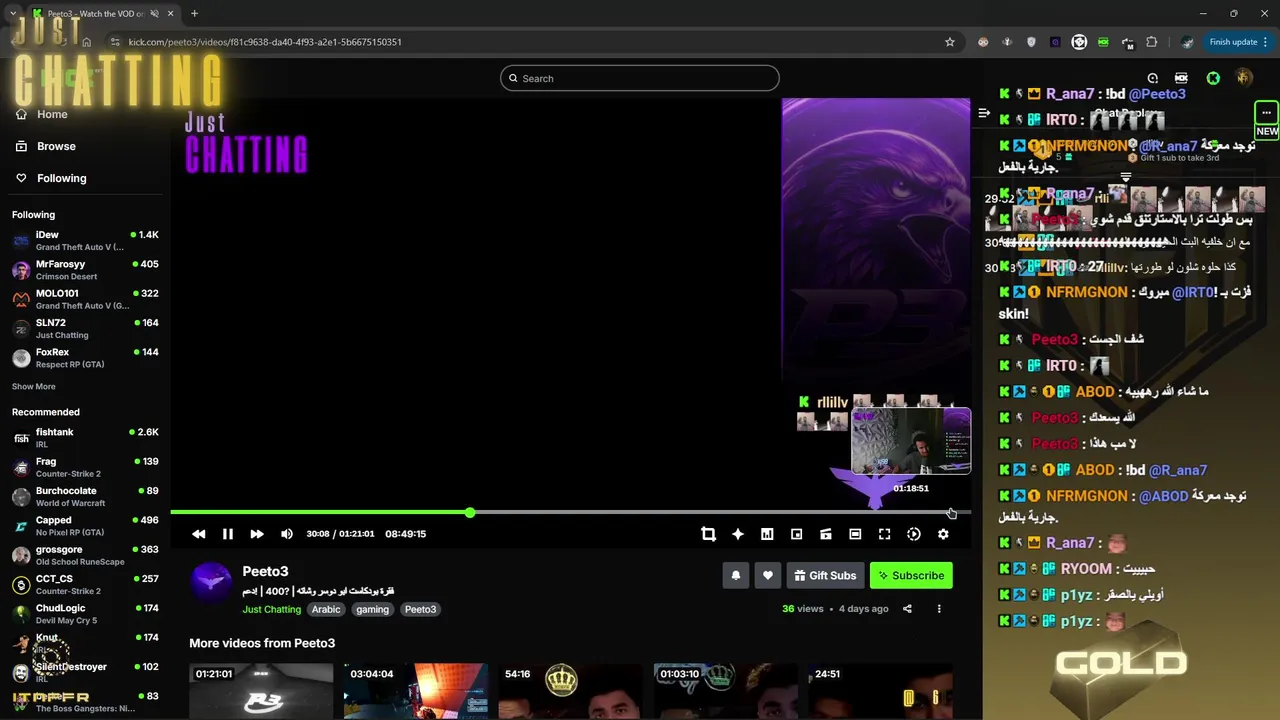
Task: Open SLN72 Just Chatting channel
Action: [86, 328]
